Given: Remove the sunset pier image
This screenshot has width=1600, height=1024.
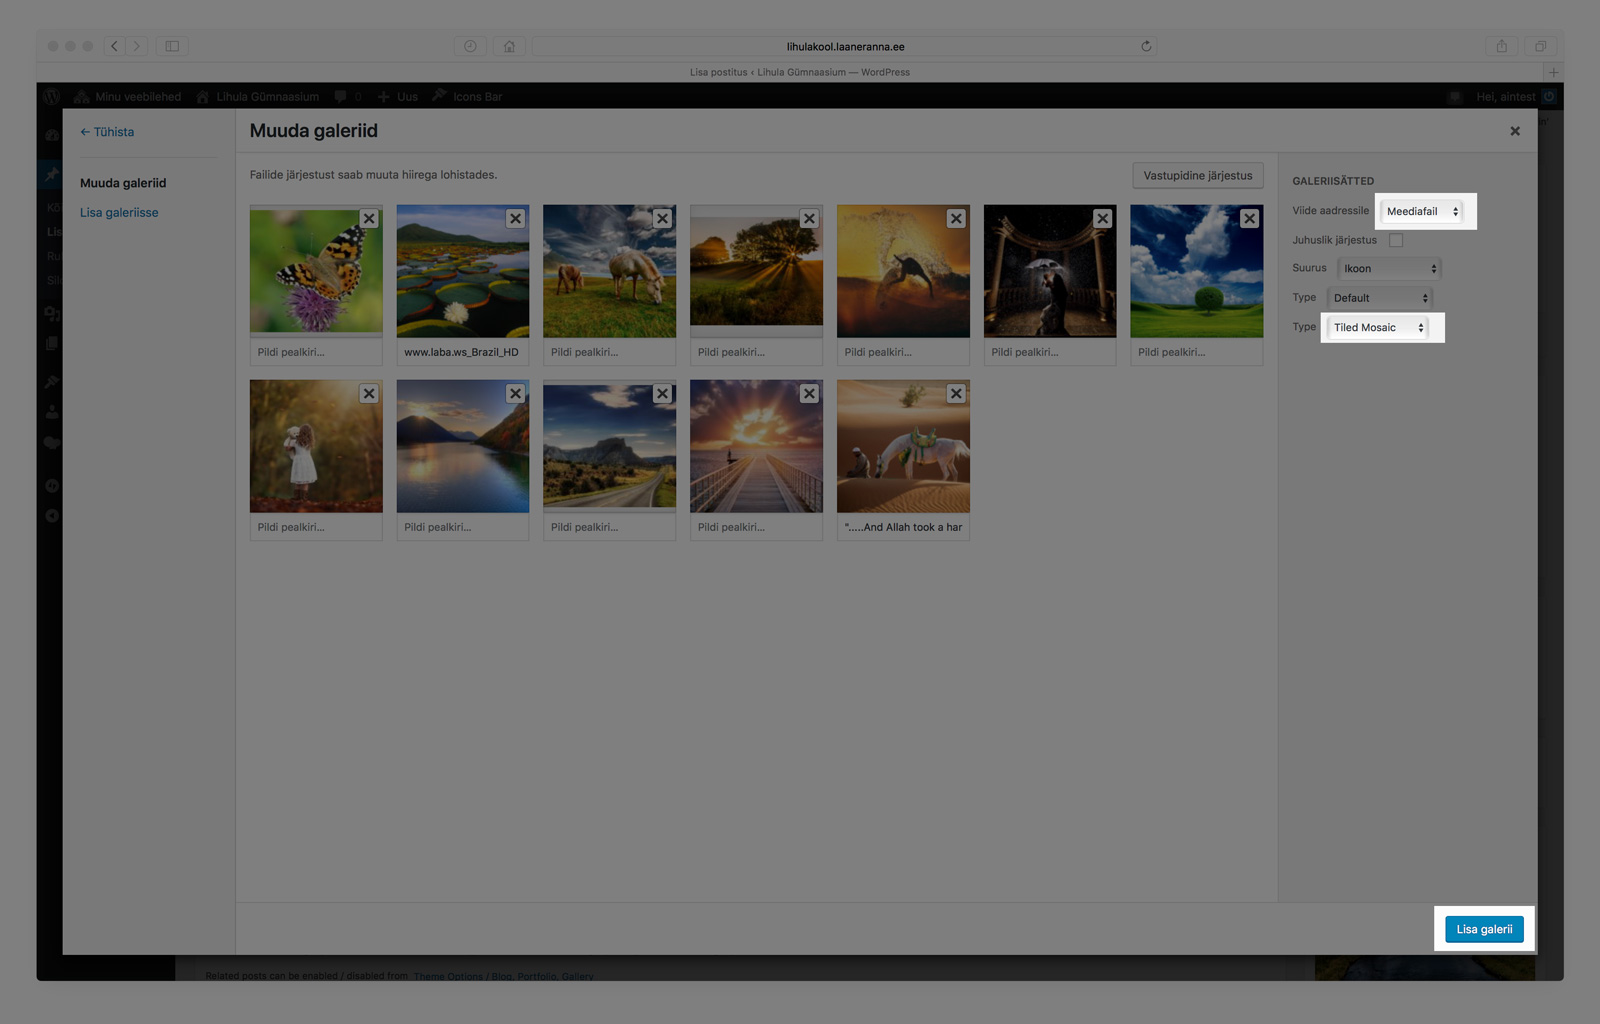Looking at the screenshot, I should pyautogui.click(x=809, y=394).
